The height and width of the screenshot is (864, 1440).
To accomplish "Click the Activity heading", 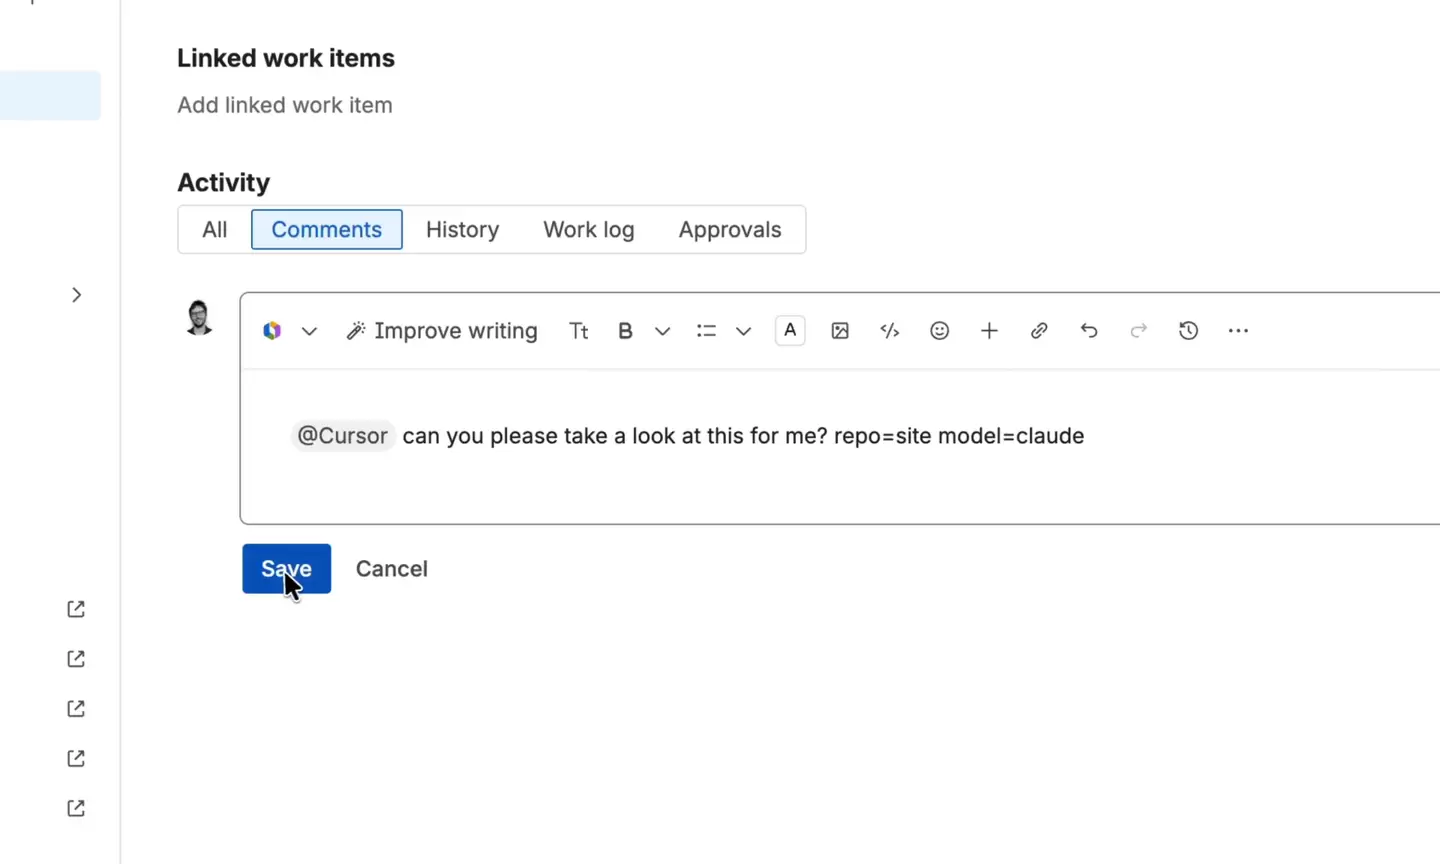I will click(224, 183).
